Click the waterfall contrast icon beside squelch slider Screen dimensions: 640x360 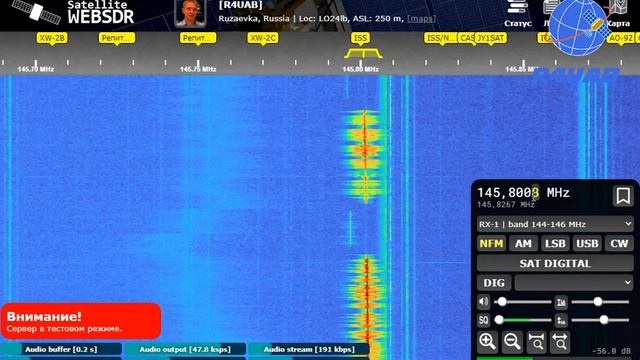coord(561,320)
